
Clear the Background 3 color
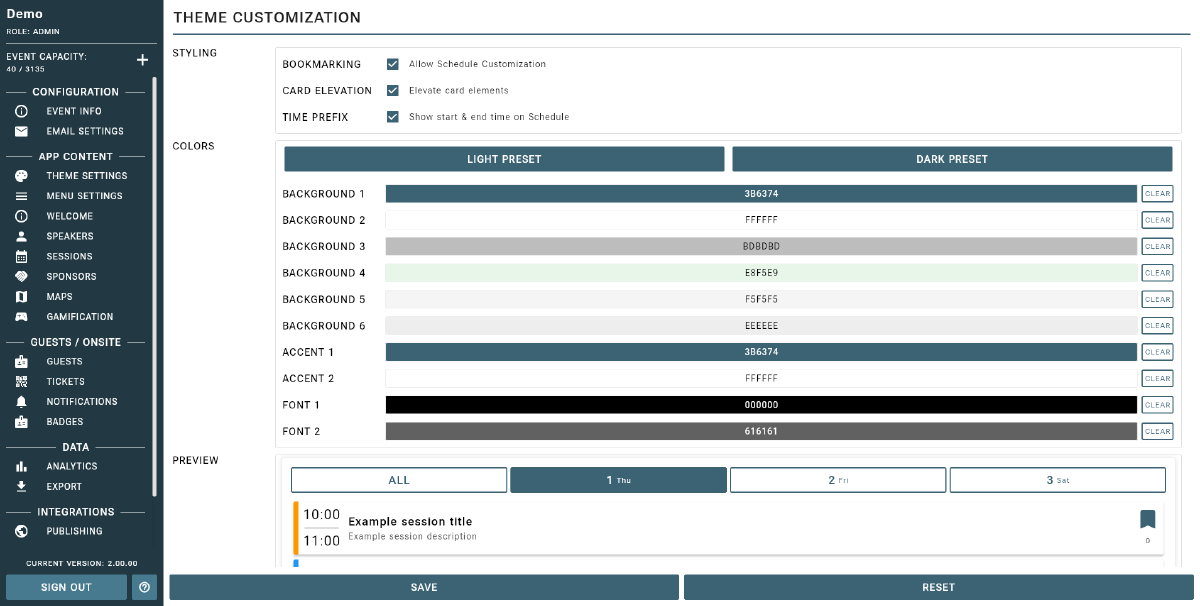point(1157,246)
